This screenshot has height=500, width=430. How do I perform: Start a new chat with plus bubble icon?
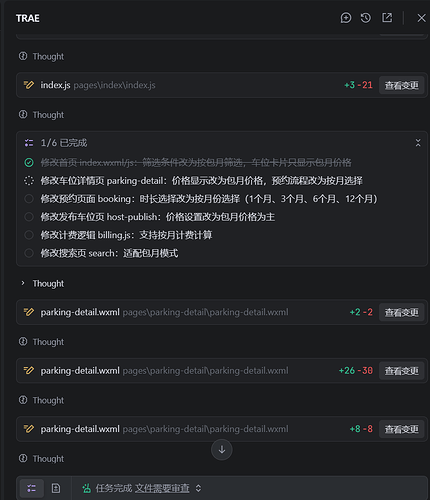pos(346,18)
